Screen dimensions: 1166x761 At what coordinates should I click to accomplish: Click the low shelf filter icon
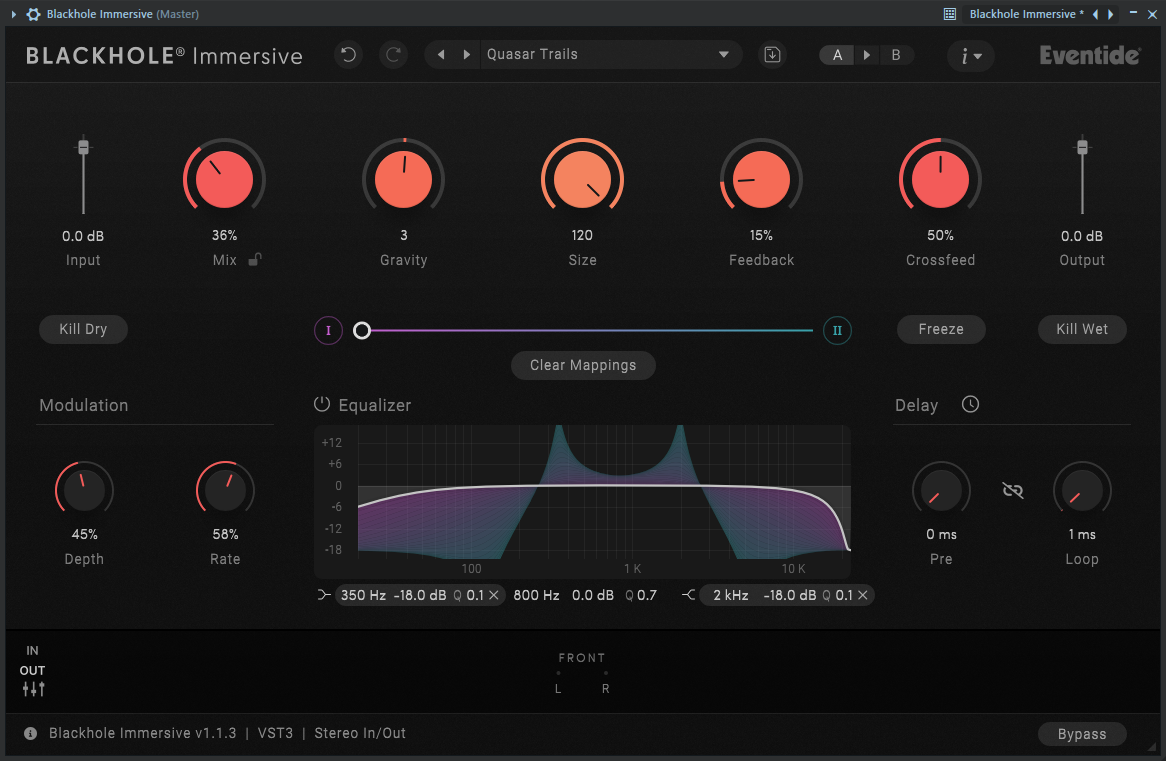pyautogui.click(x=323, y=595)
